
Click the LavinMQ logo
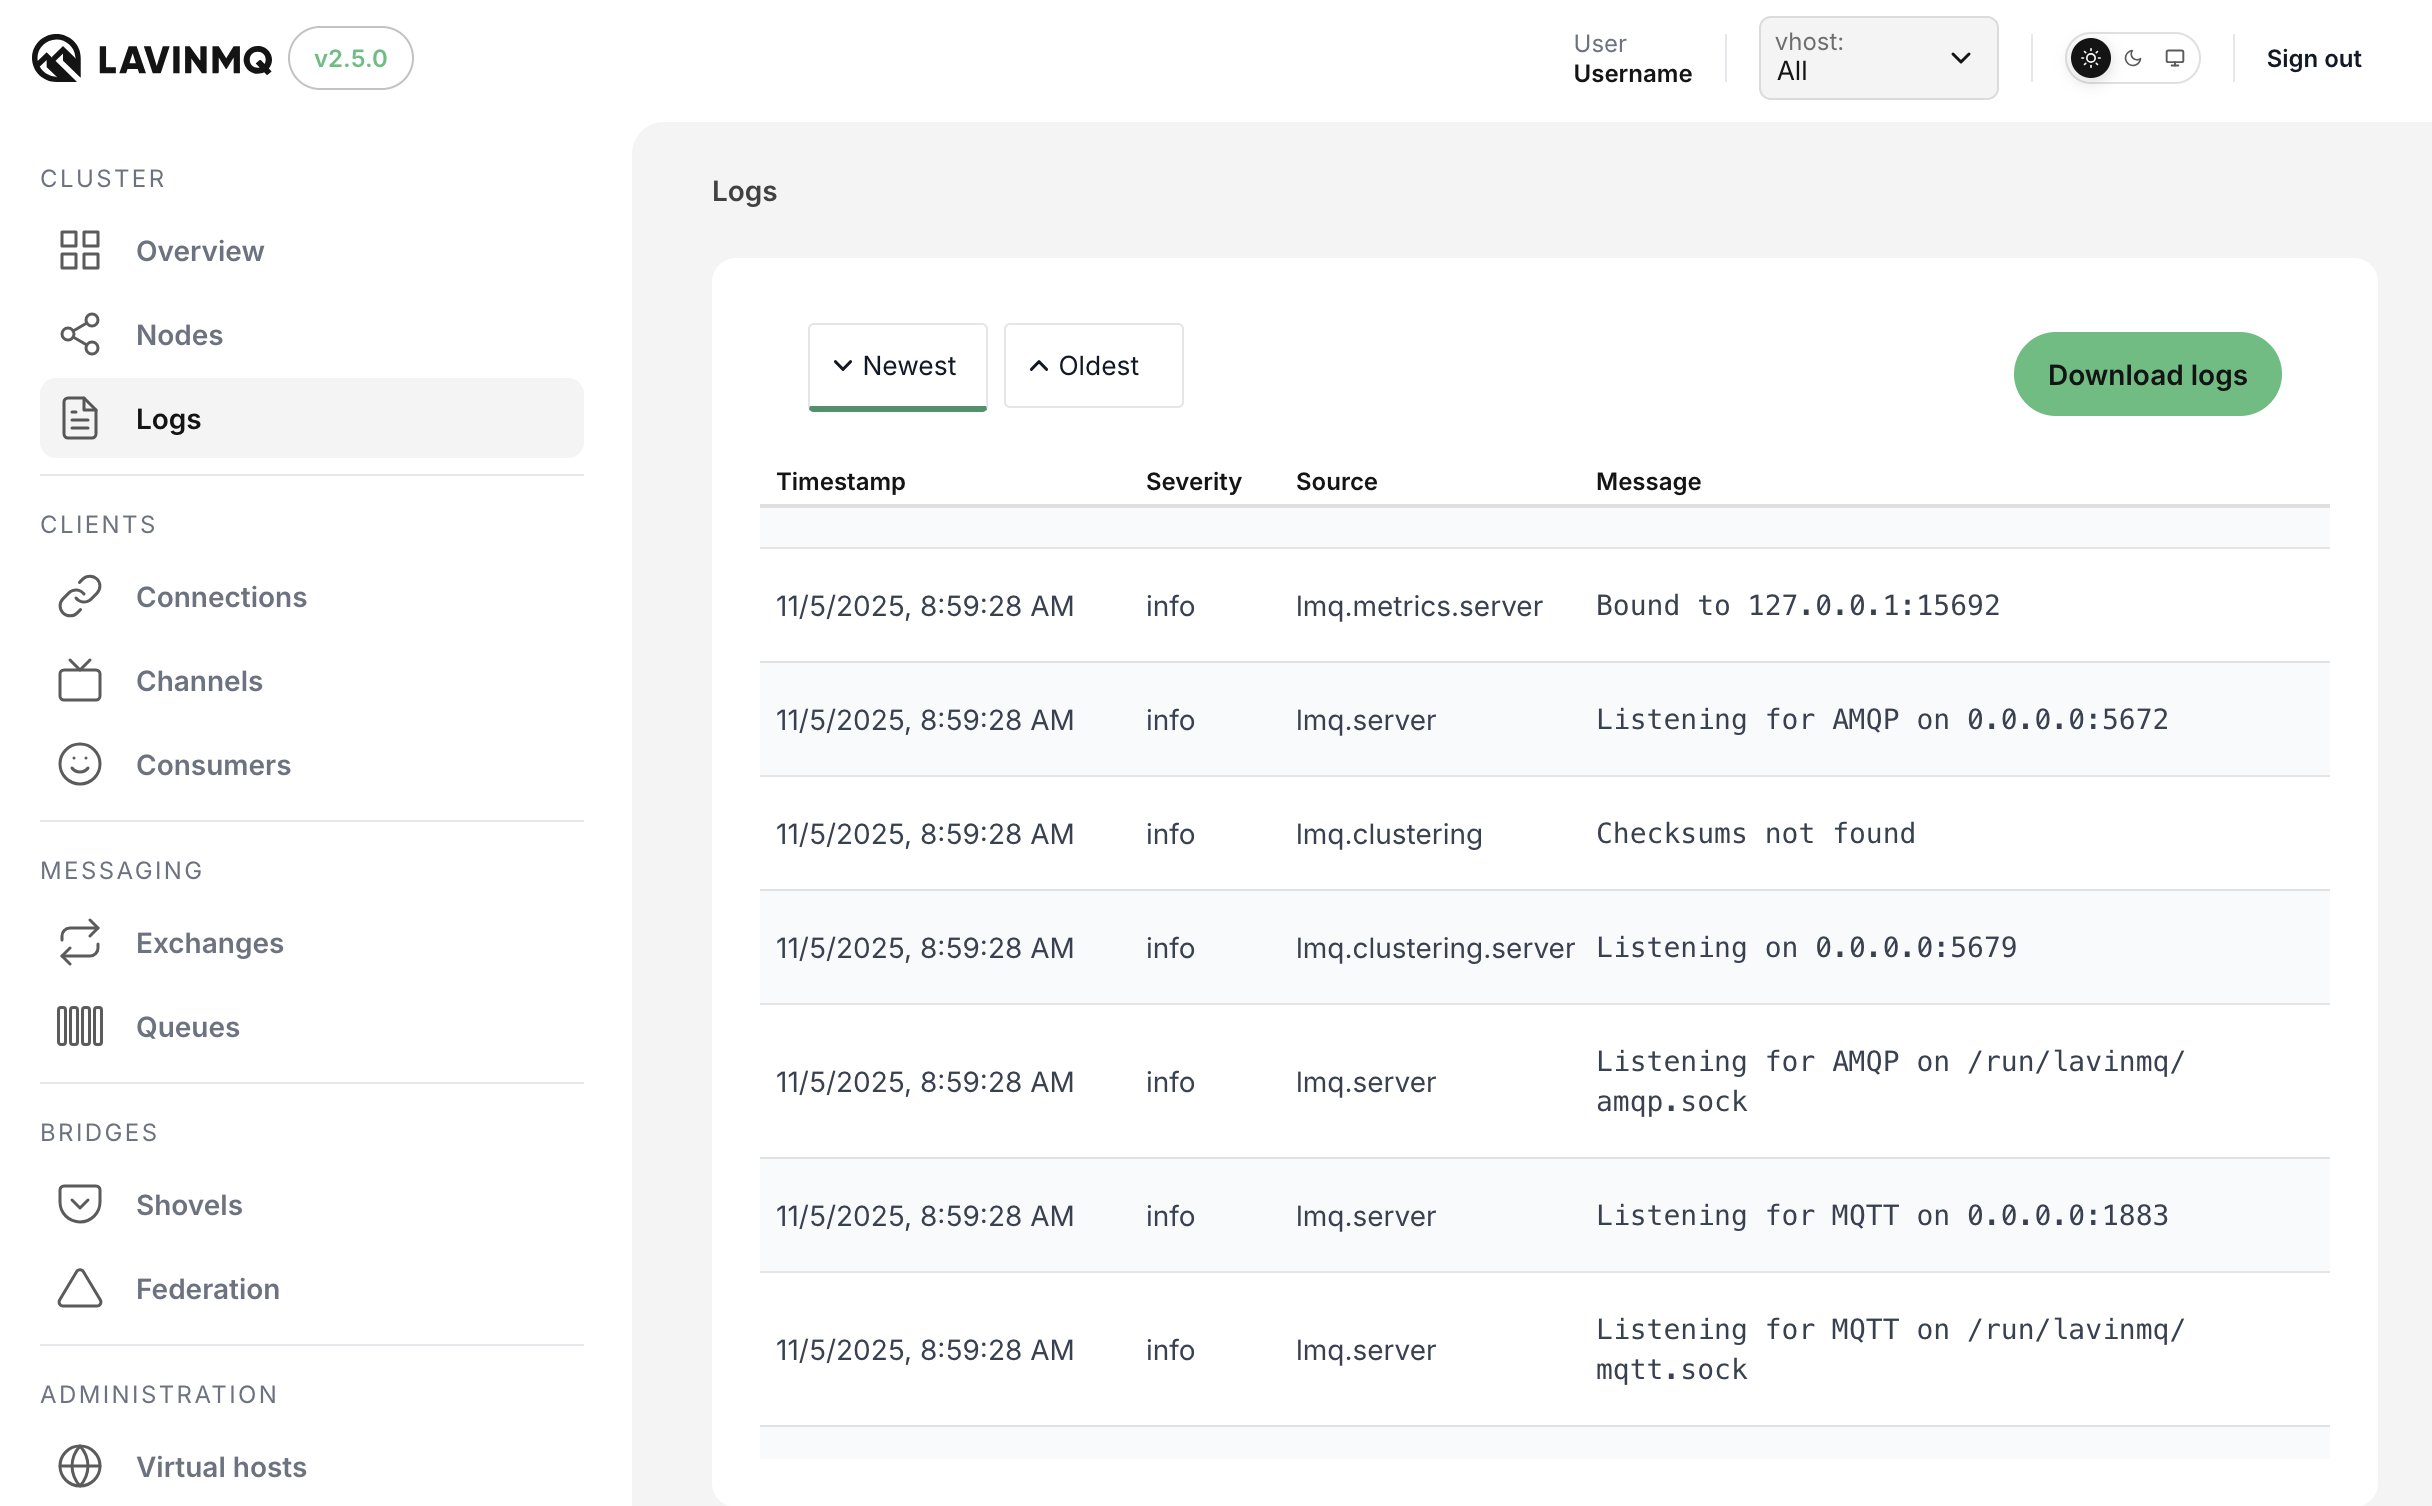[150, 58]
